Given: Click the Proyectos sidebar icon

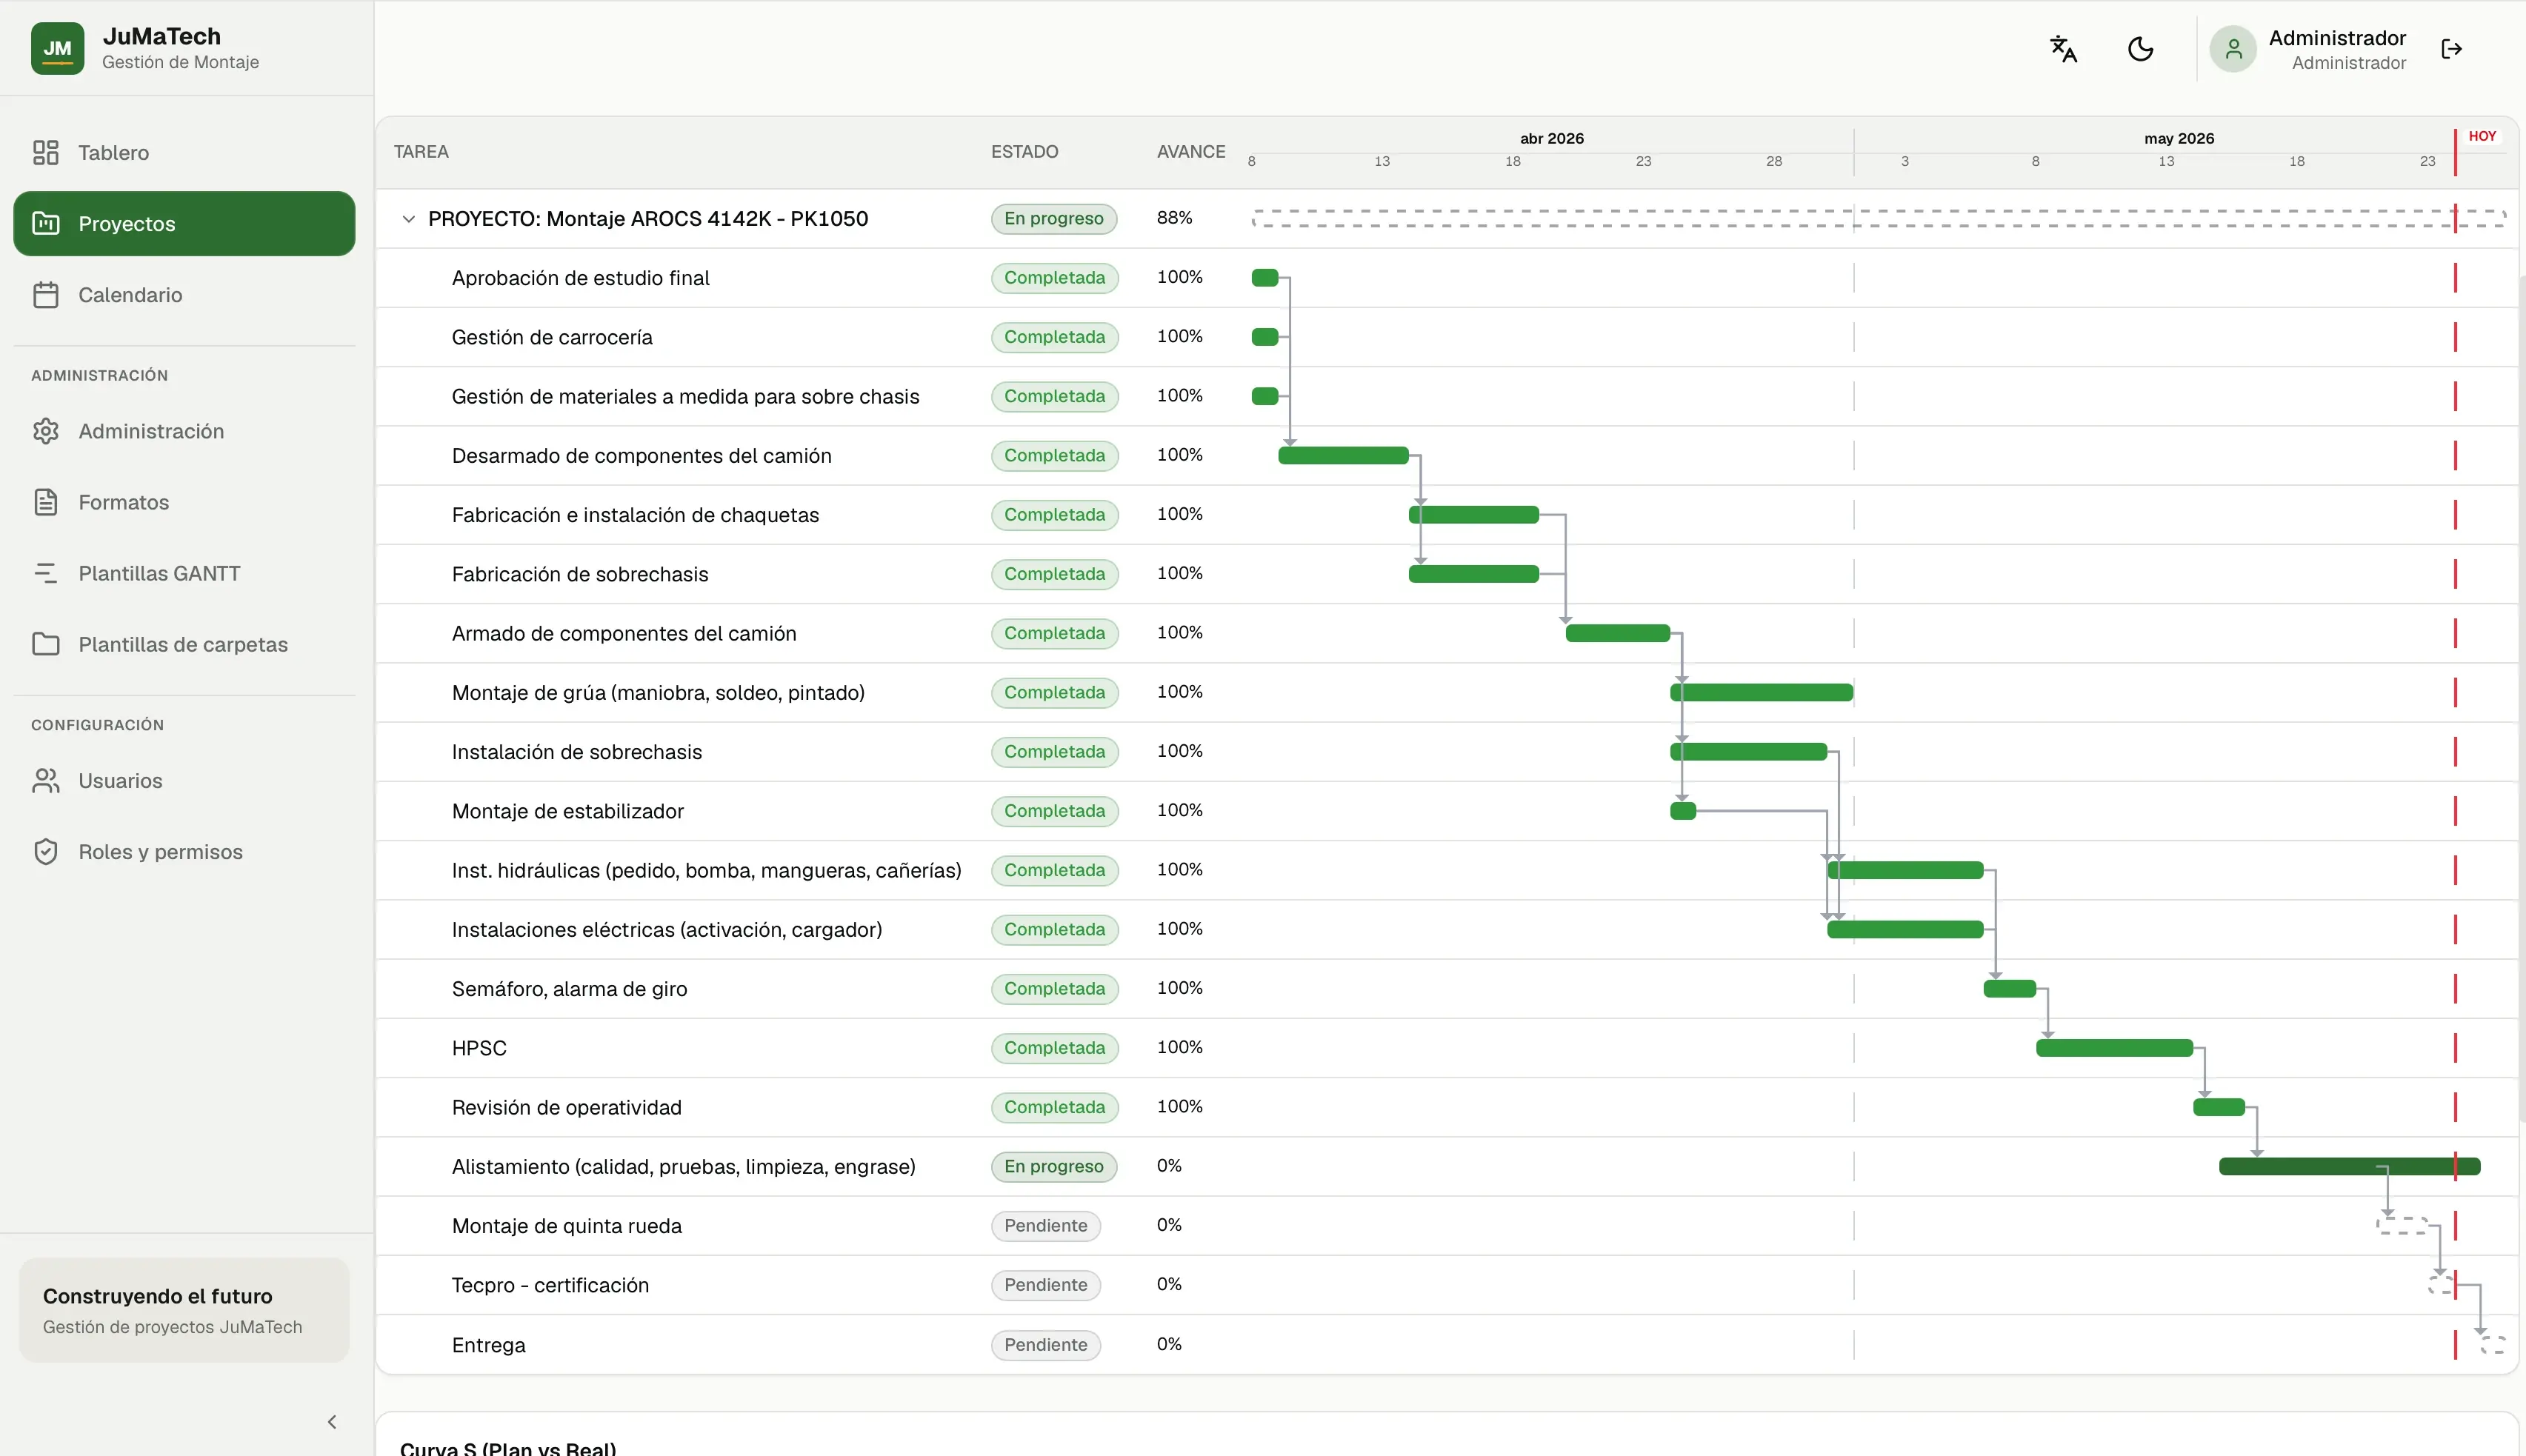Looking at the screenshot, I should tap(46, 223).
